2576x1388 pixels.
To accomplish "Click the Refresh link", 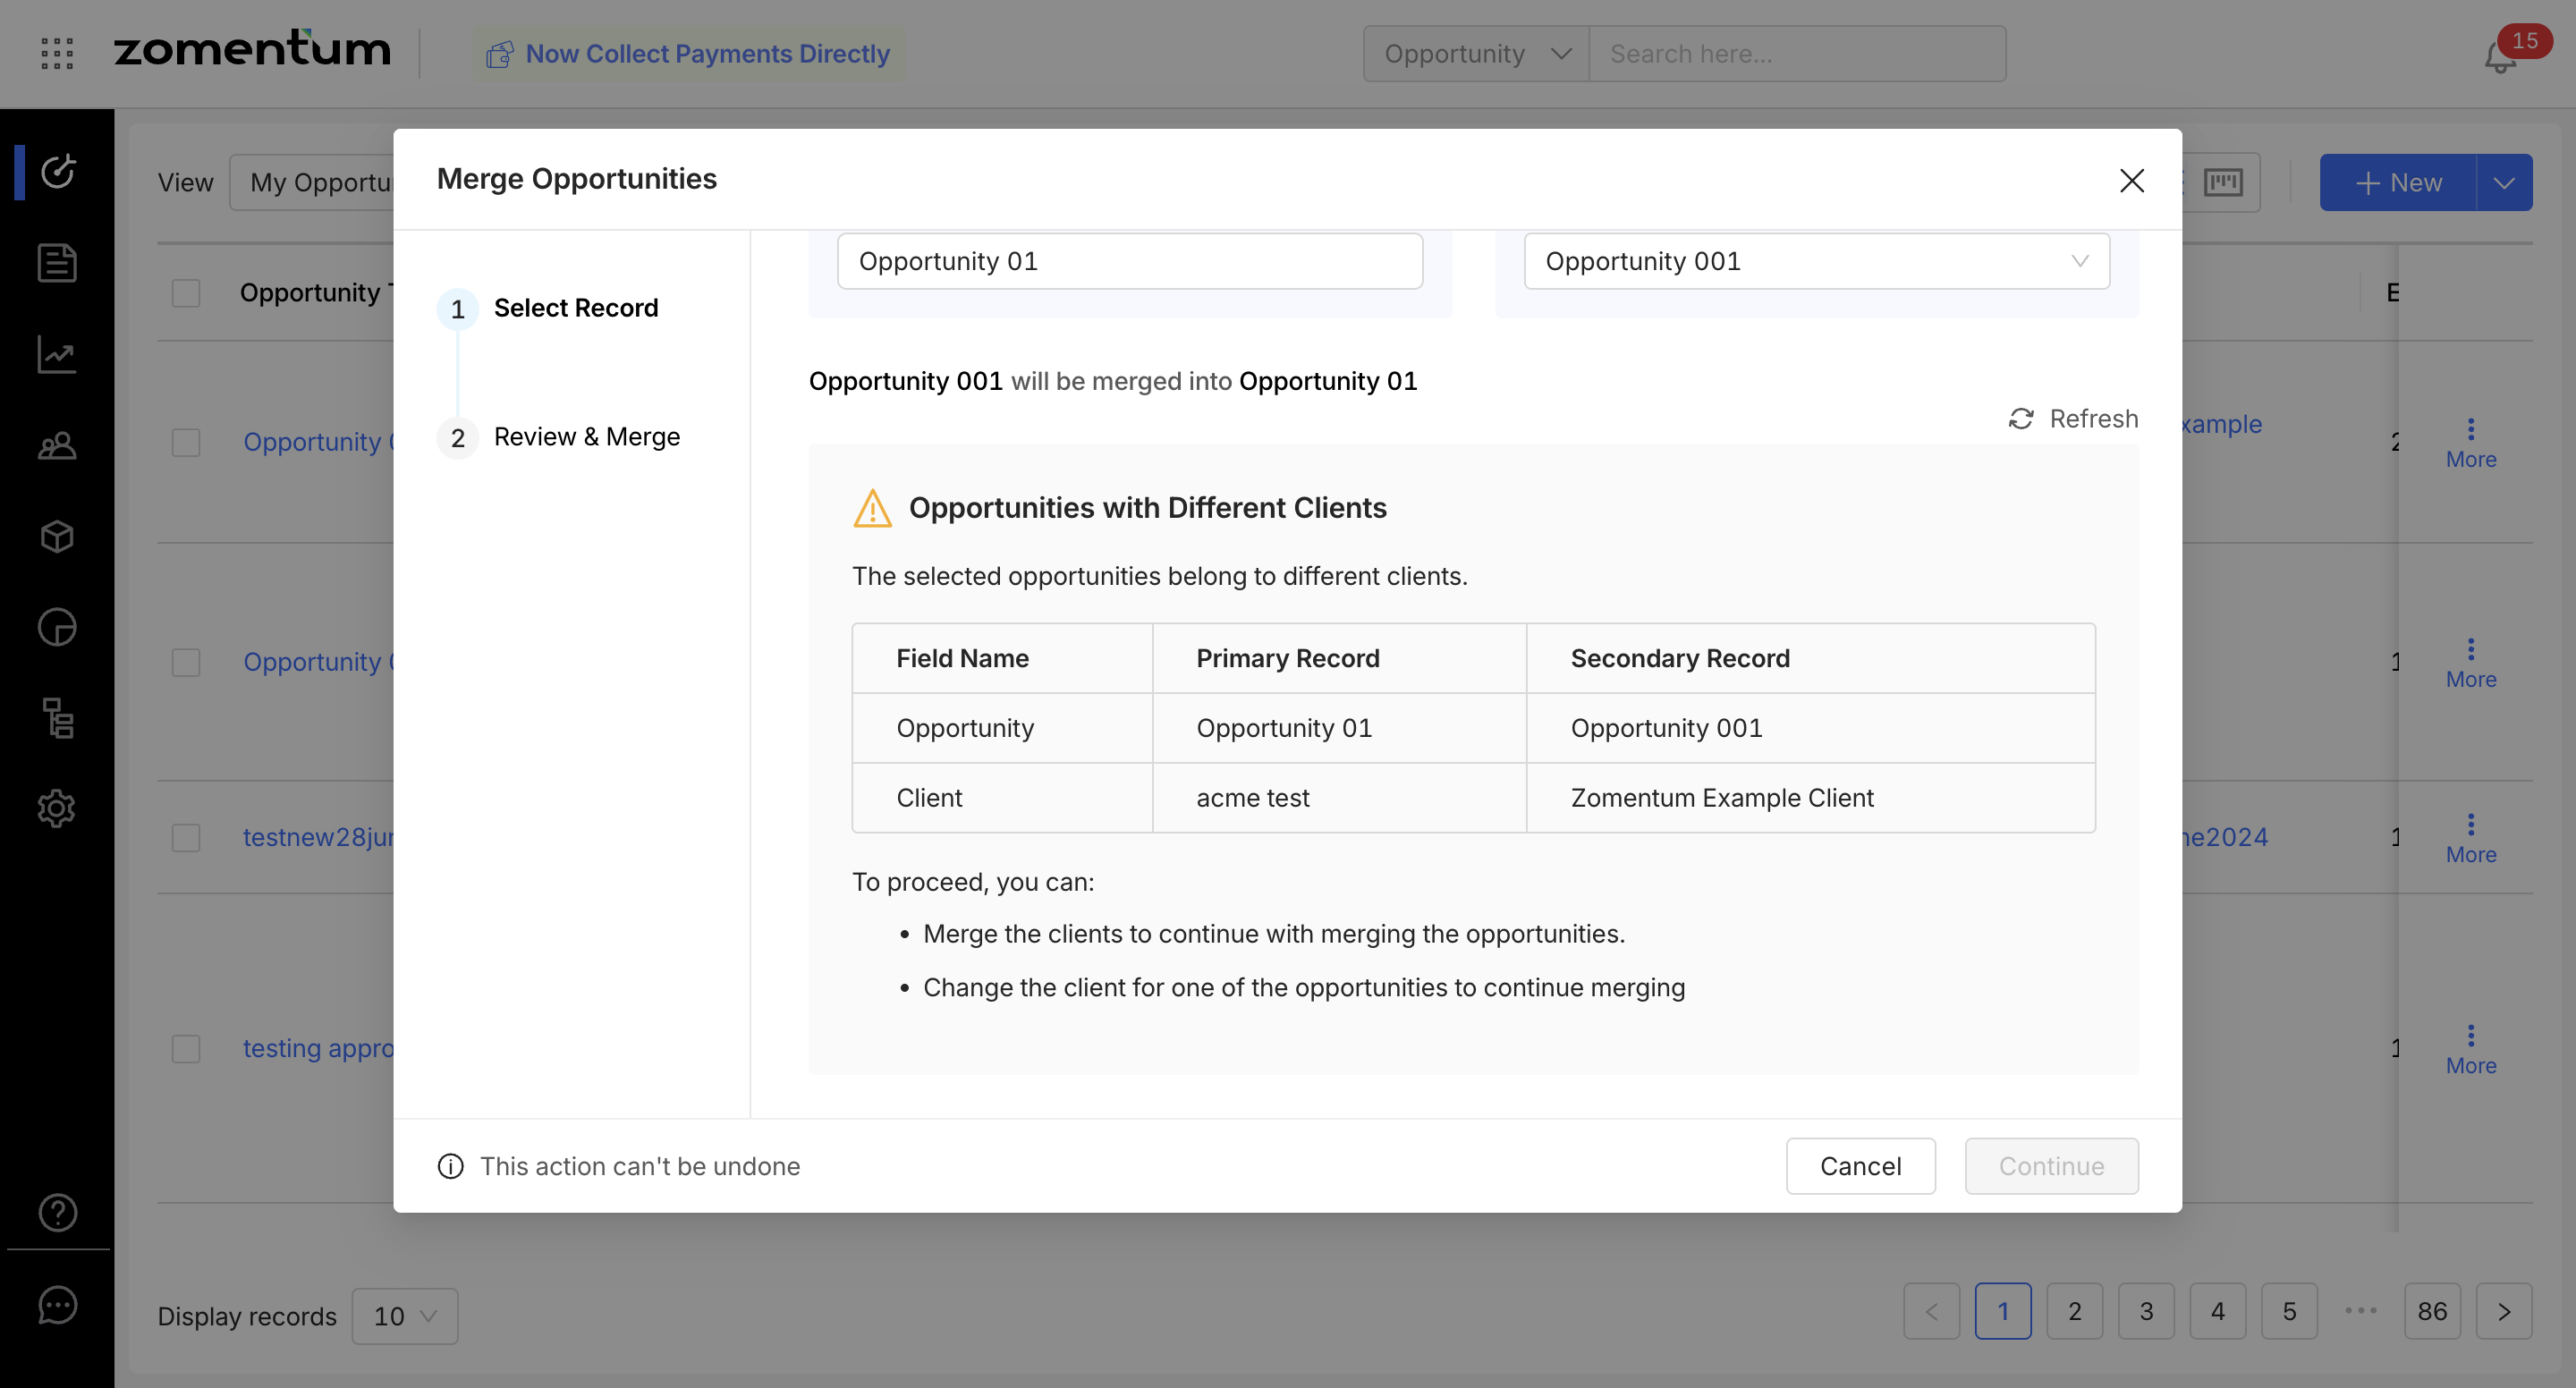I will click(x=2073, y=419).
